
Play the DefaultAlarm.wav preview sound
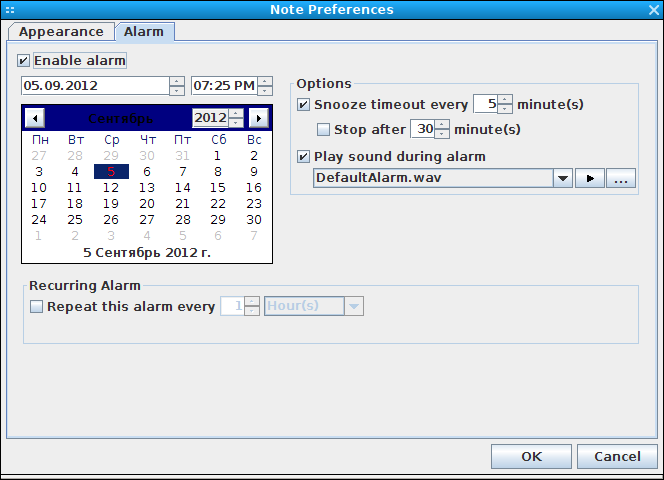tap(589, 178)
